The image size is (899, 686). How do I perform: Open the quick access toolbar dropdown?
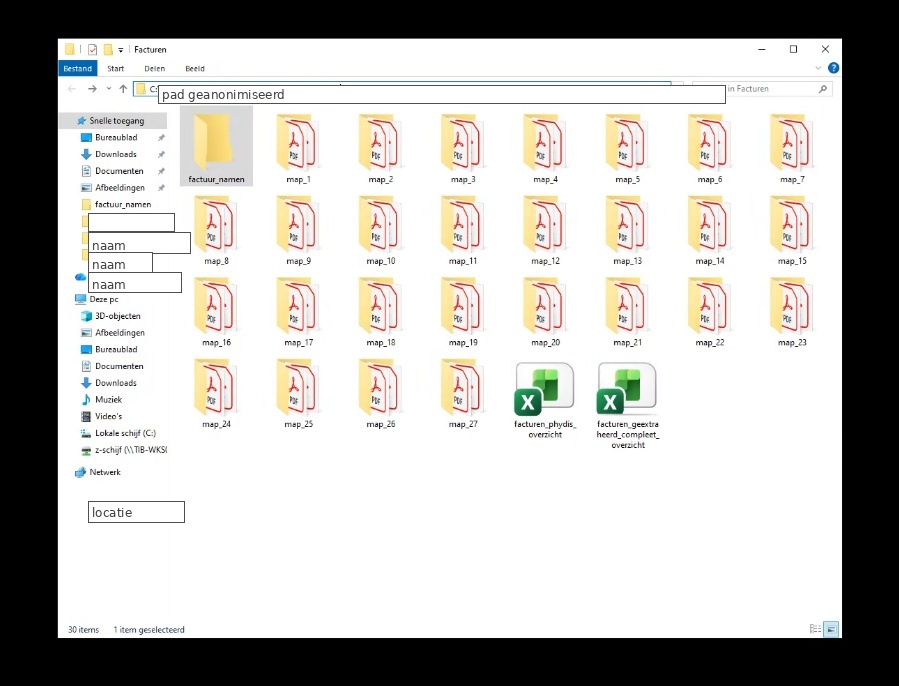point(120,50)
